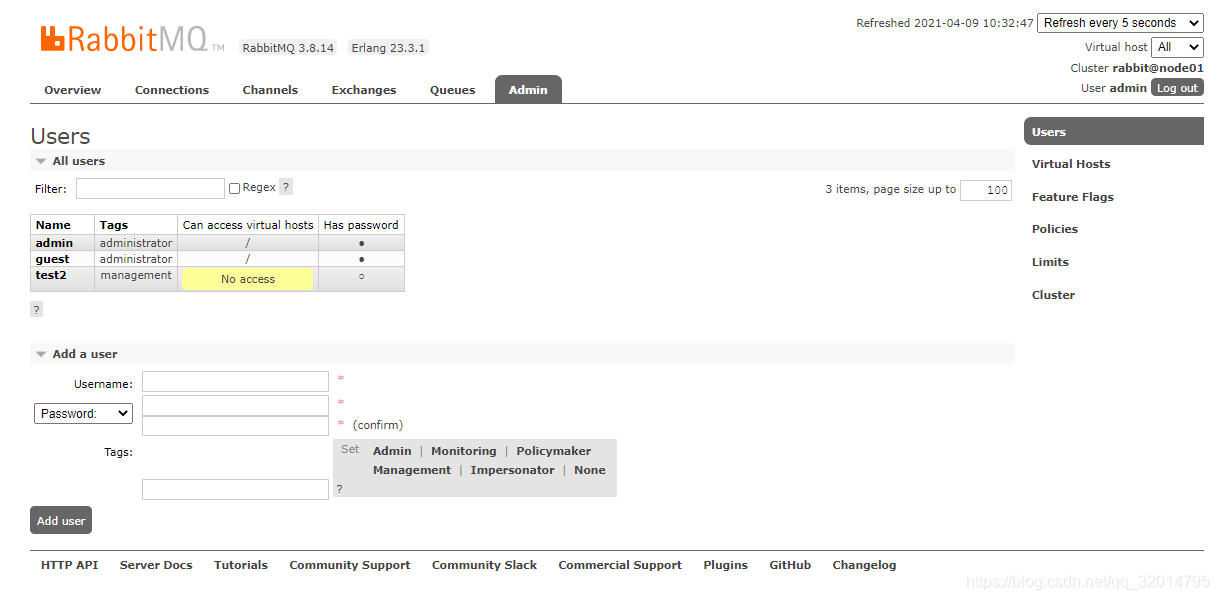Click the Username input field
The height and width of the screenshot is (600, 1219).
(x=235, y=381)
